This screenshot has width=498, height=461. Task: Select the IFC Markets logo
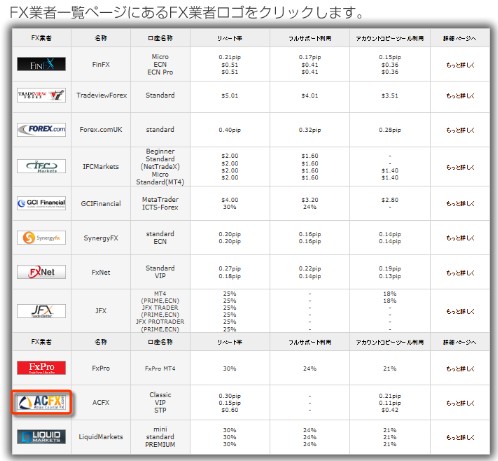click(41, 166)
